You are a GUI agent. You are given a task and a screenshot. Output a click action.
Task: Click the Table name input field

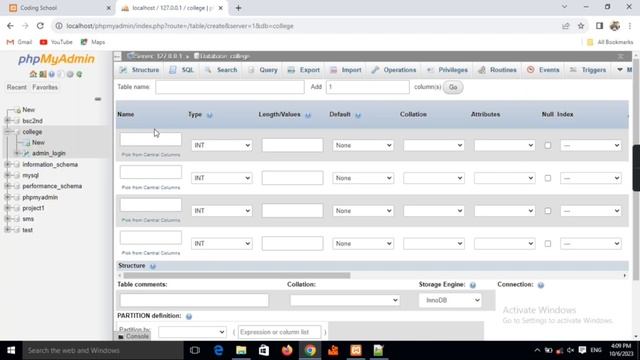click(230, 87)
